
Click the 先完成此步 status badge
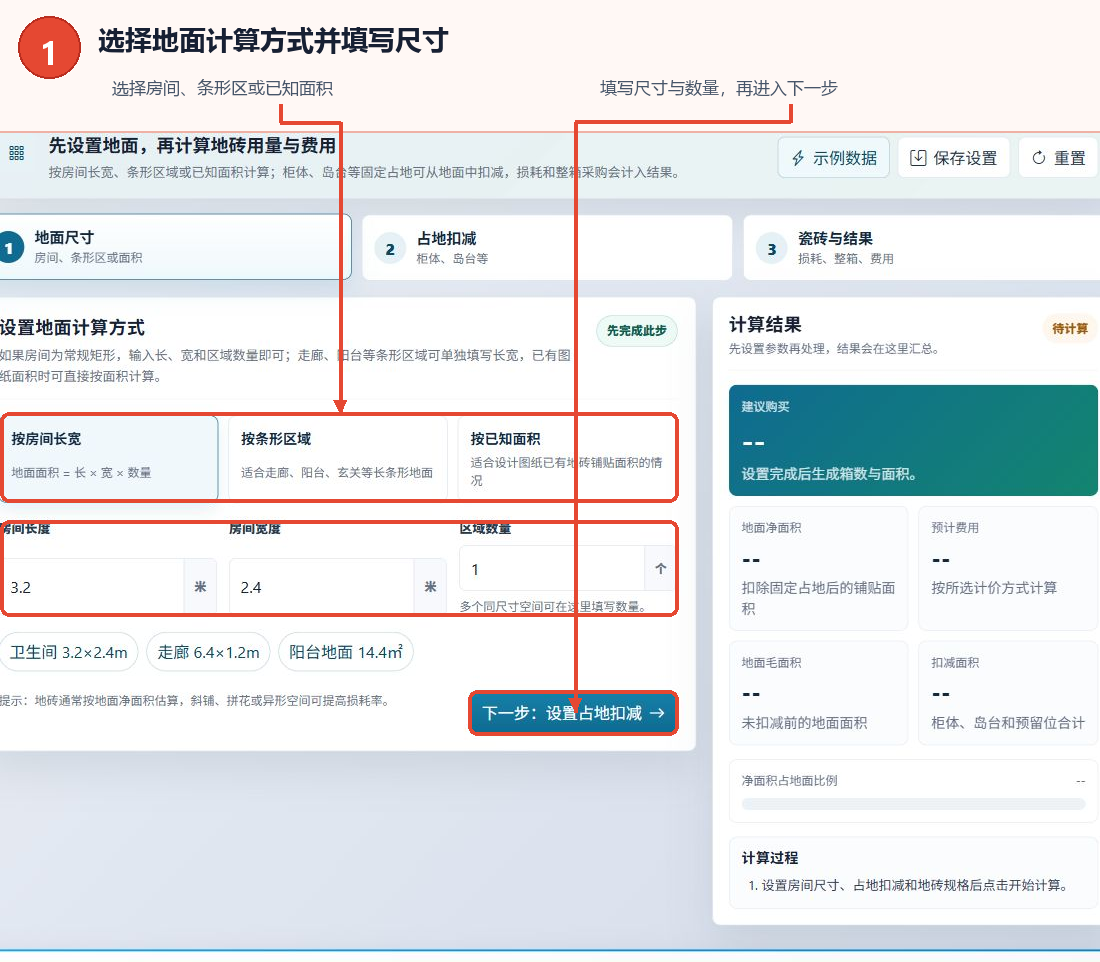coord(636,330)
